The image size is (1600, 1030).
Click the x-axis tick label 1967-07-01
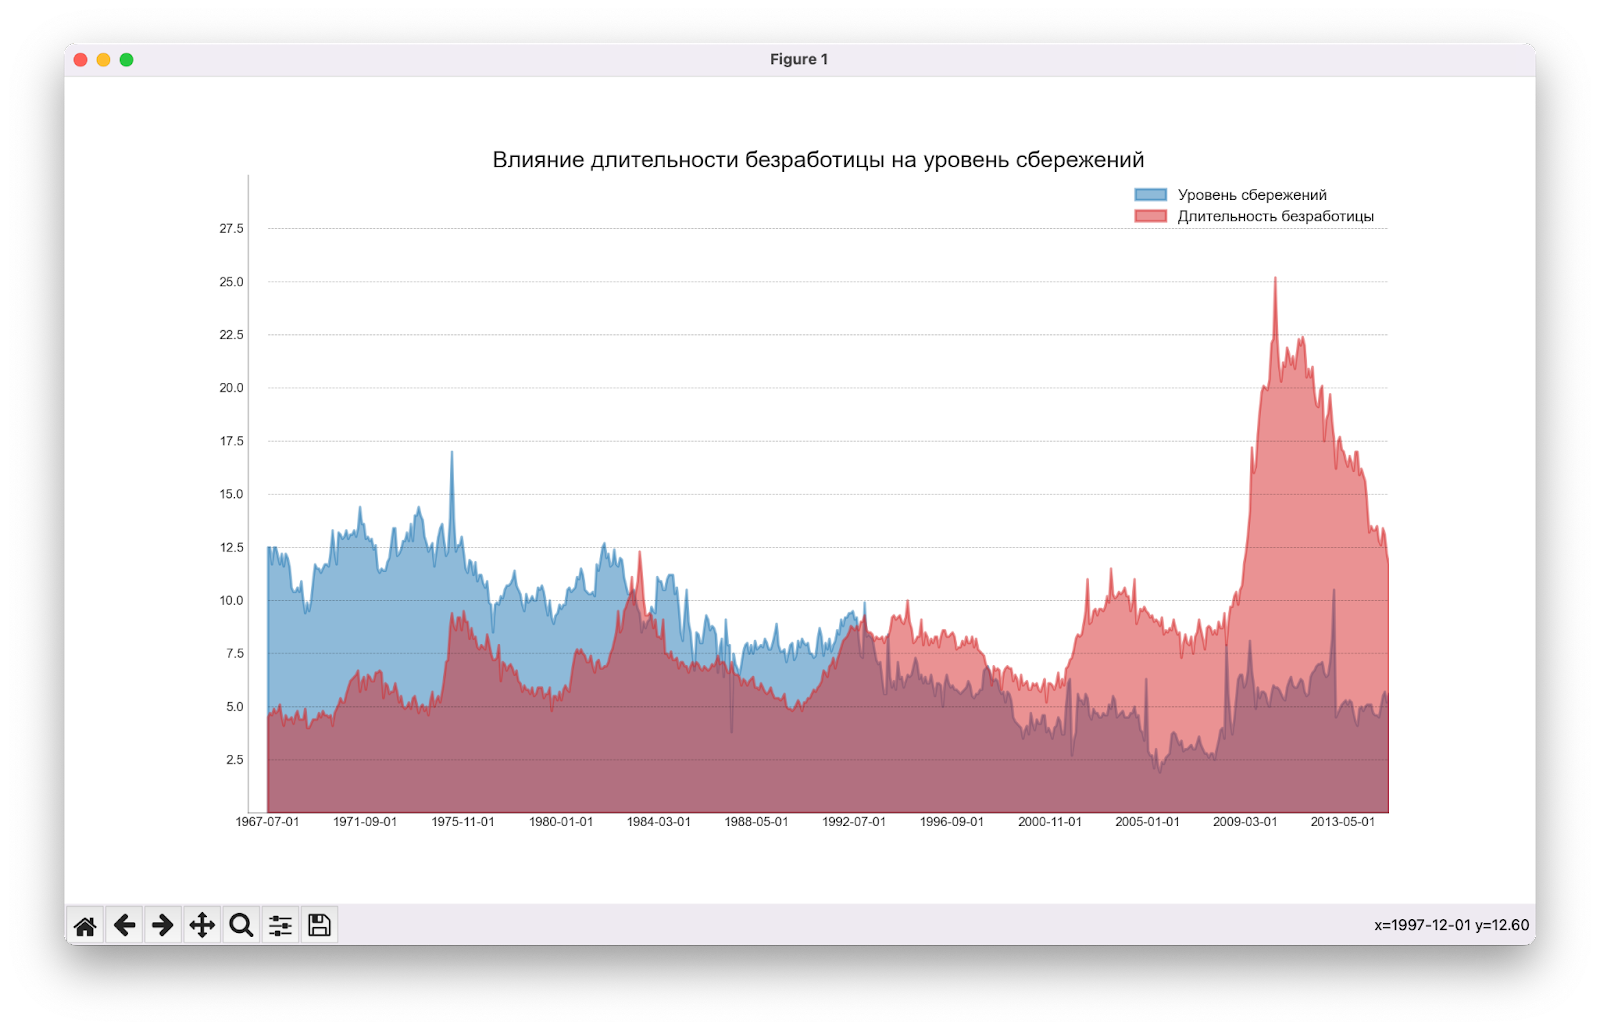pyautogui.click(x=267, y=822)
